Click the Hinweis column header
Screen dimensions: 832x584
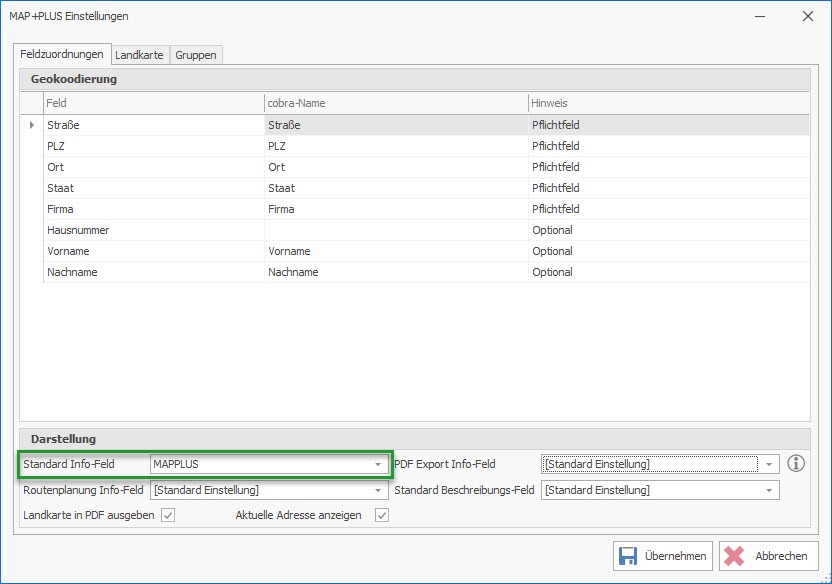667,103
